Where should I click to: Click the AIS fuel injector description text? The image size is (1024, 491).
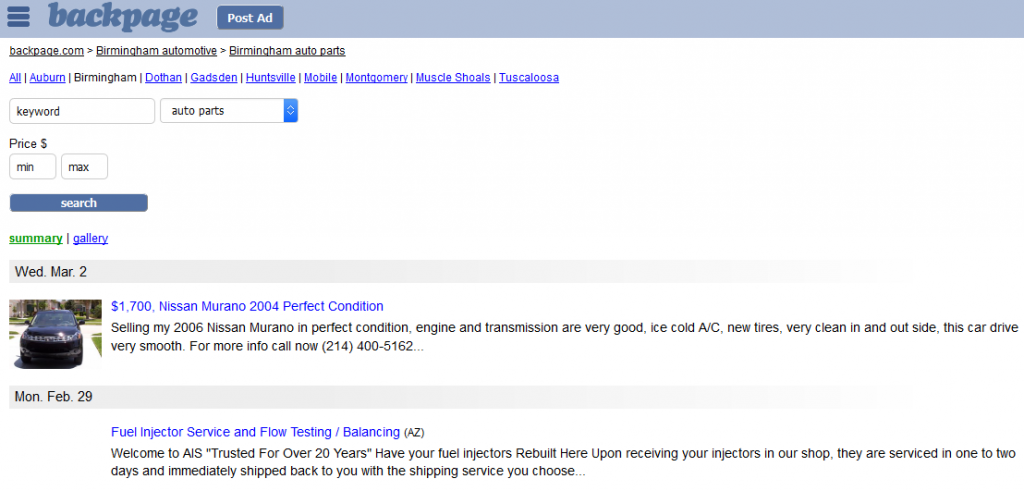(564, 462)
